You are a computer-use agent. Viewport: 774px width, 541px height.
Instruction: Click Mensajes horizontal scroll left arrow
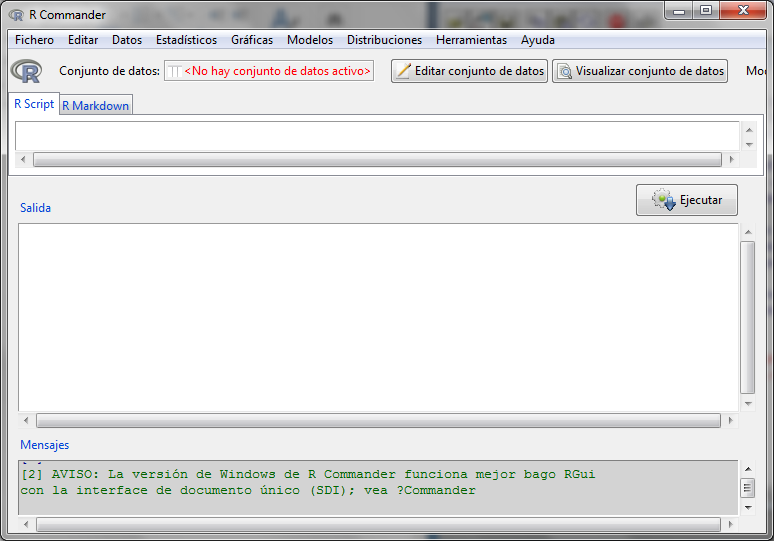pos(26,524)
